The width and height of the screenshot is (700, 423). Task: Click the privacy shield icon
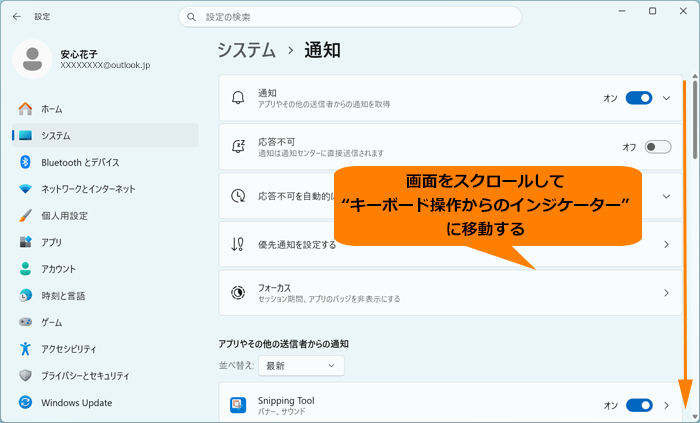coord(25,375)
